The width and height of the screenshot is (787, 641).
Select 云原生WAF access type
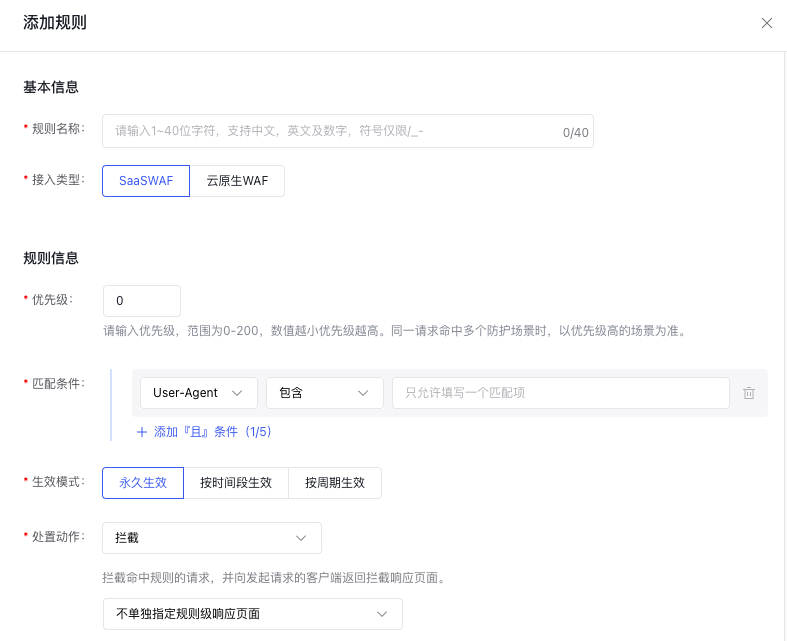pos(237,181)
